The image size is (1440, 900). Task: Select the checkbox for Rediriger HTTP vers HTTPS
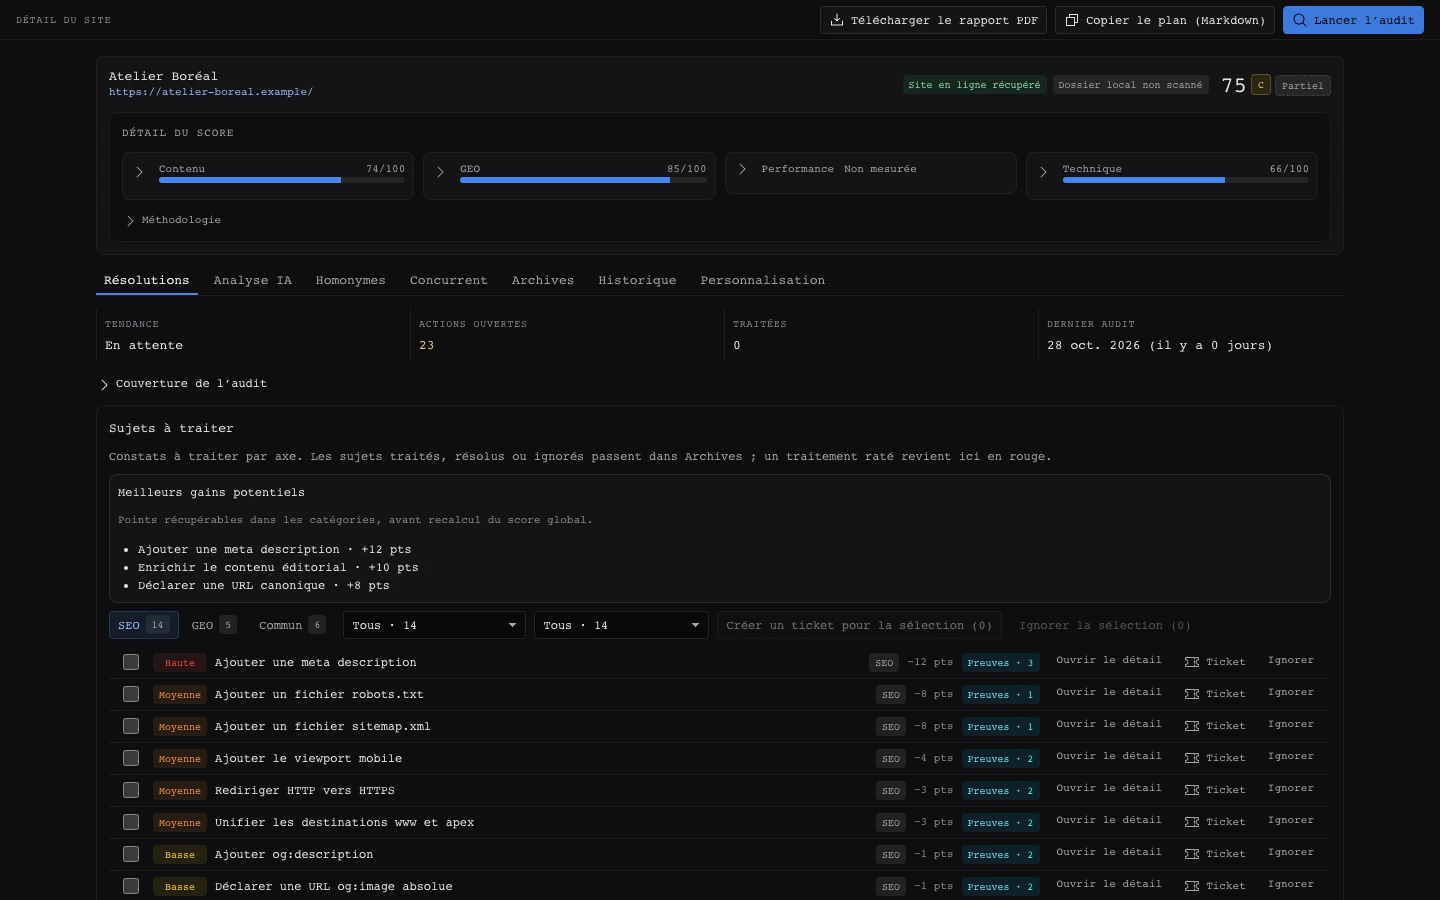pyautogui.click(x=131, y=790)
